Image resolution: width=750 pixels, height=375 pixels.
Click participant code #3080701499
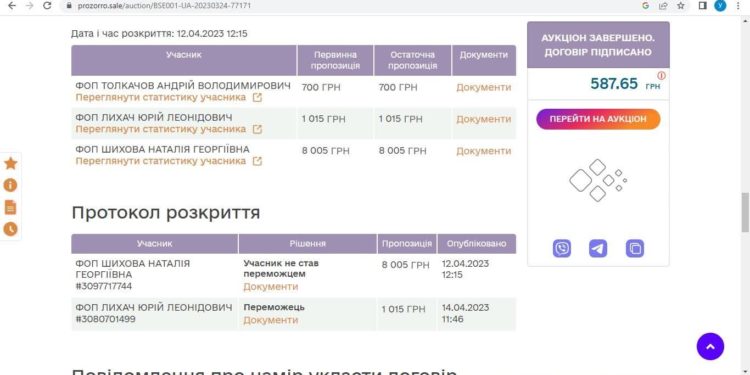click(x=105, y=319)
